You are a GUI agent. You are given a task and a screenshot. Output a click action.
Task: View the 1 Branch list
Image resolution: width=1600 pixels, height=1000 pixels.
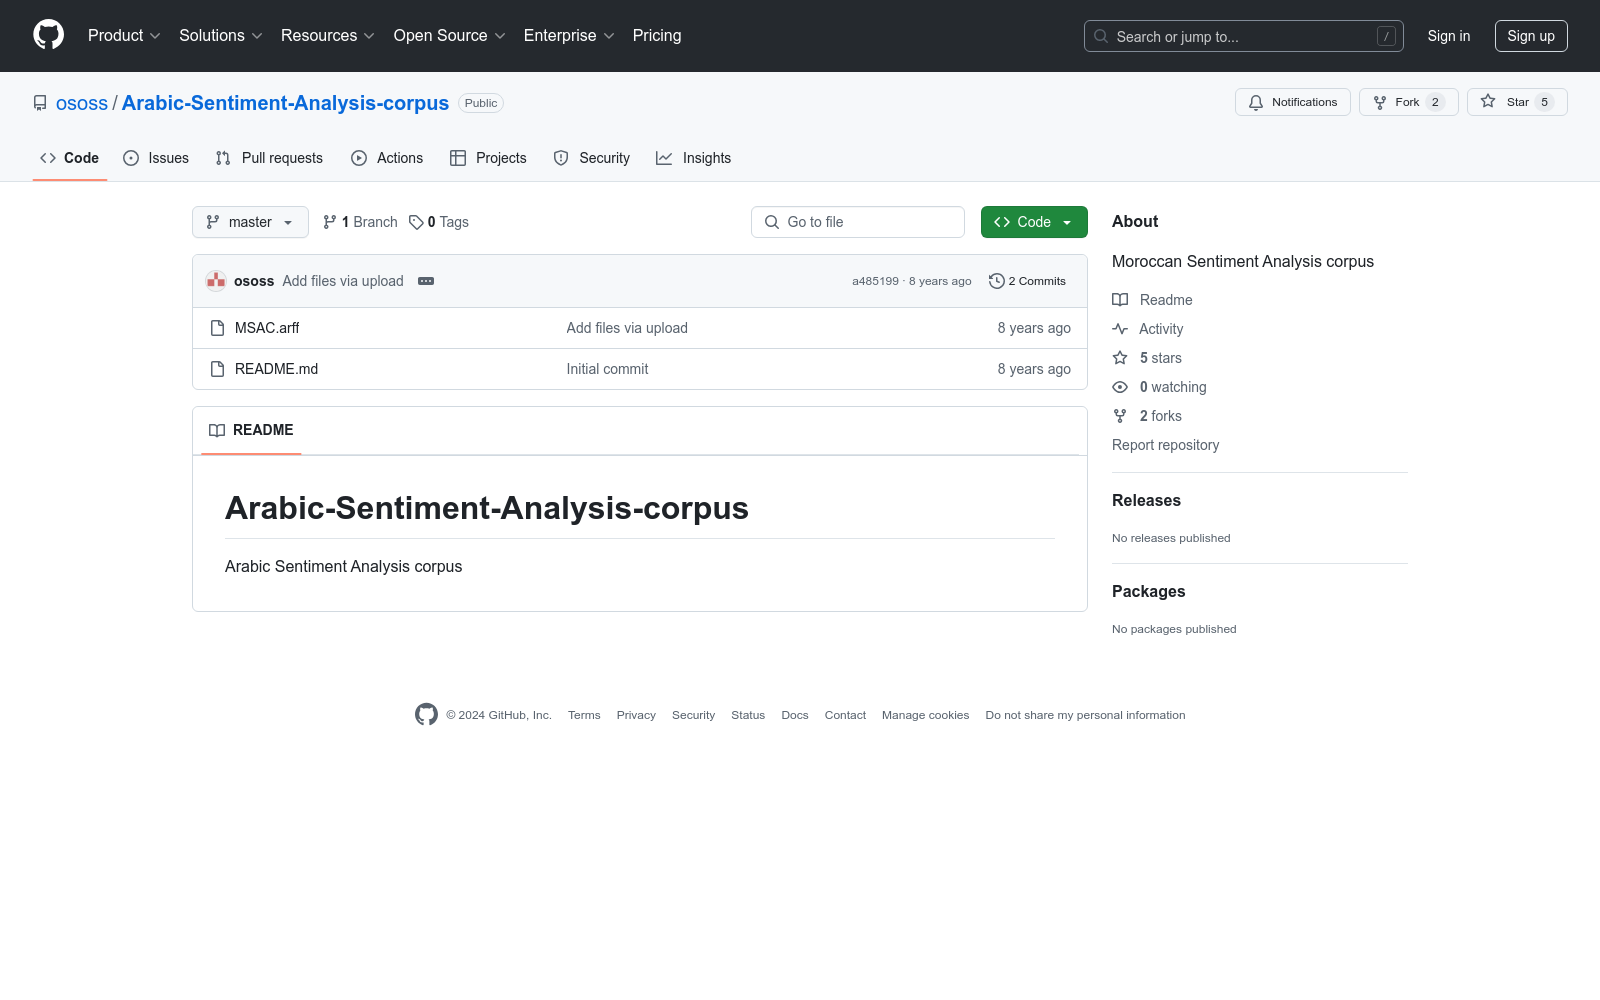click(360, 222)
